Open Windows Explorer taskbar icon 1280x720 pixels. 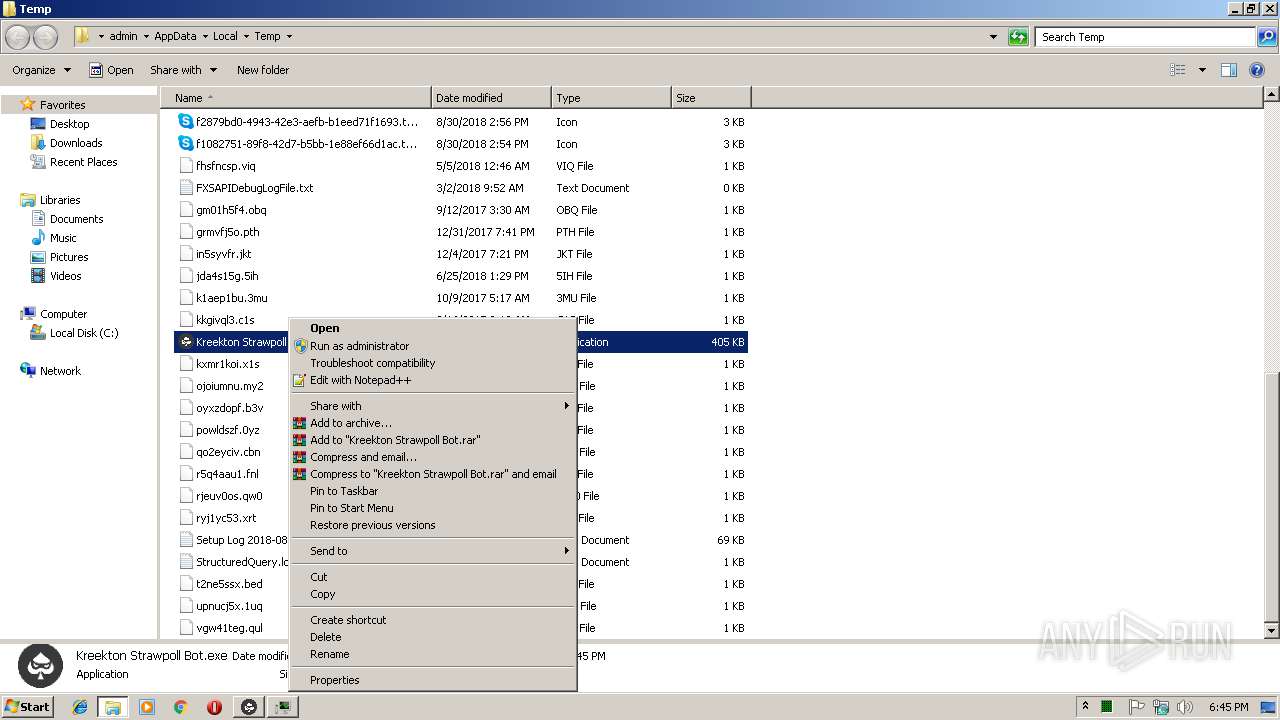113,707
